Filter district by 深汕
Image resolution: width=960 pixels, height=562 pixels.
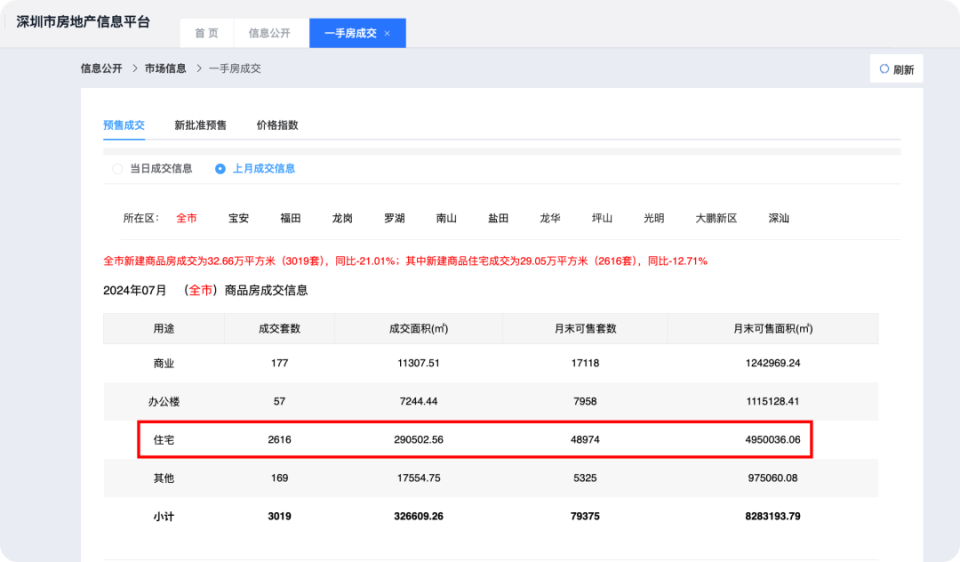pyautogui.click(x=779, y=218)
